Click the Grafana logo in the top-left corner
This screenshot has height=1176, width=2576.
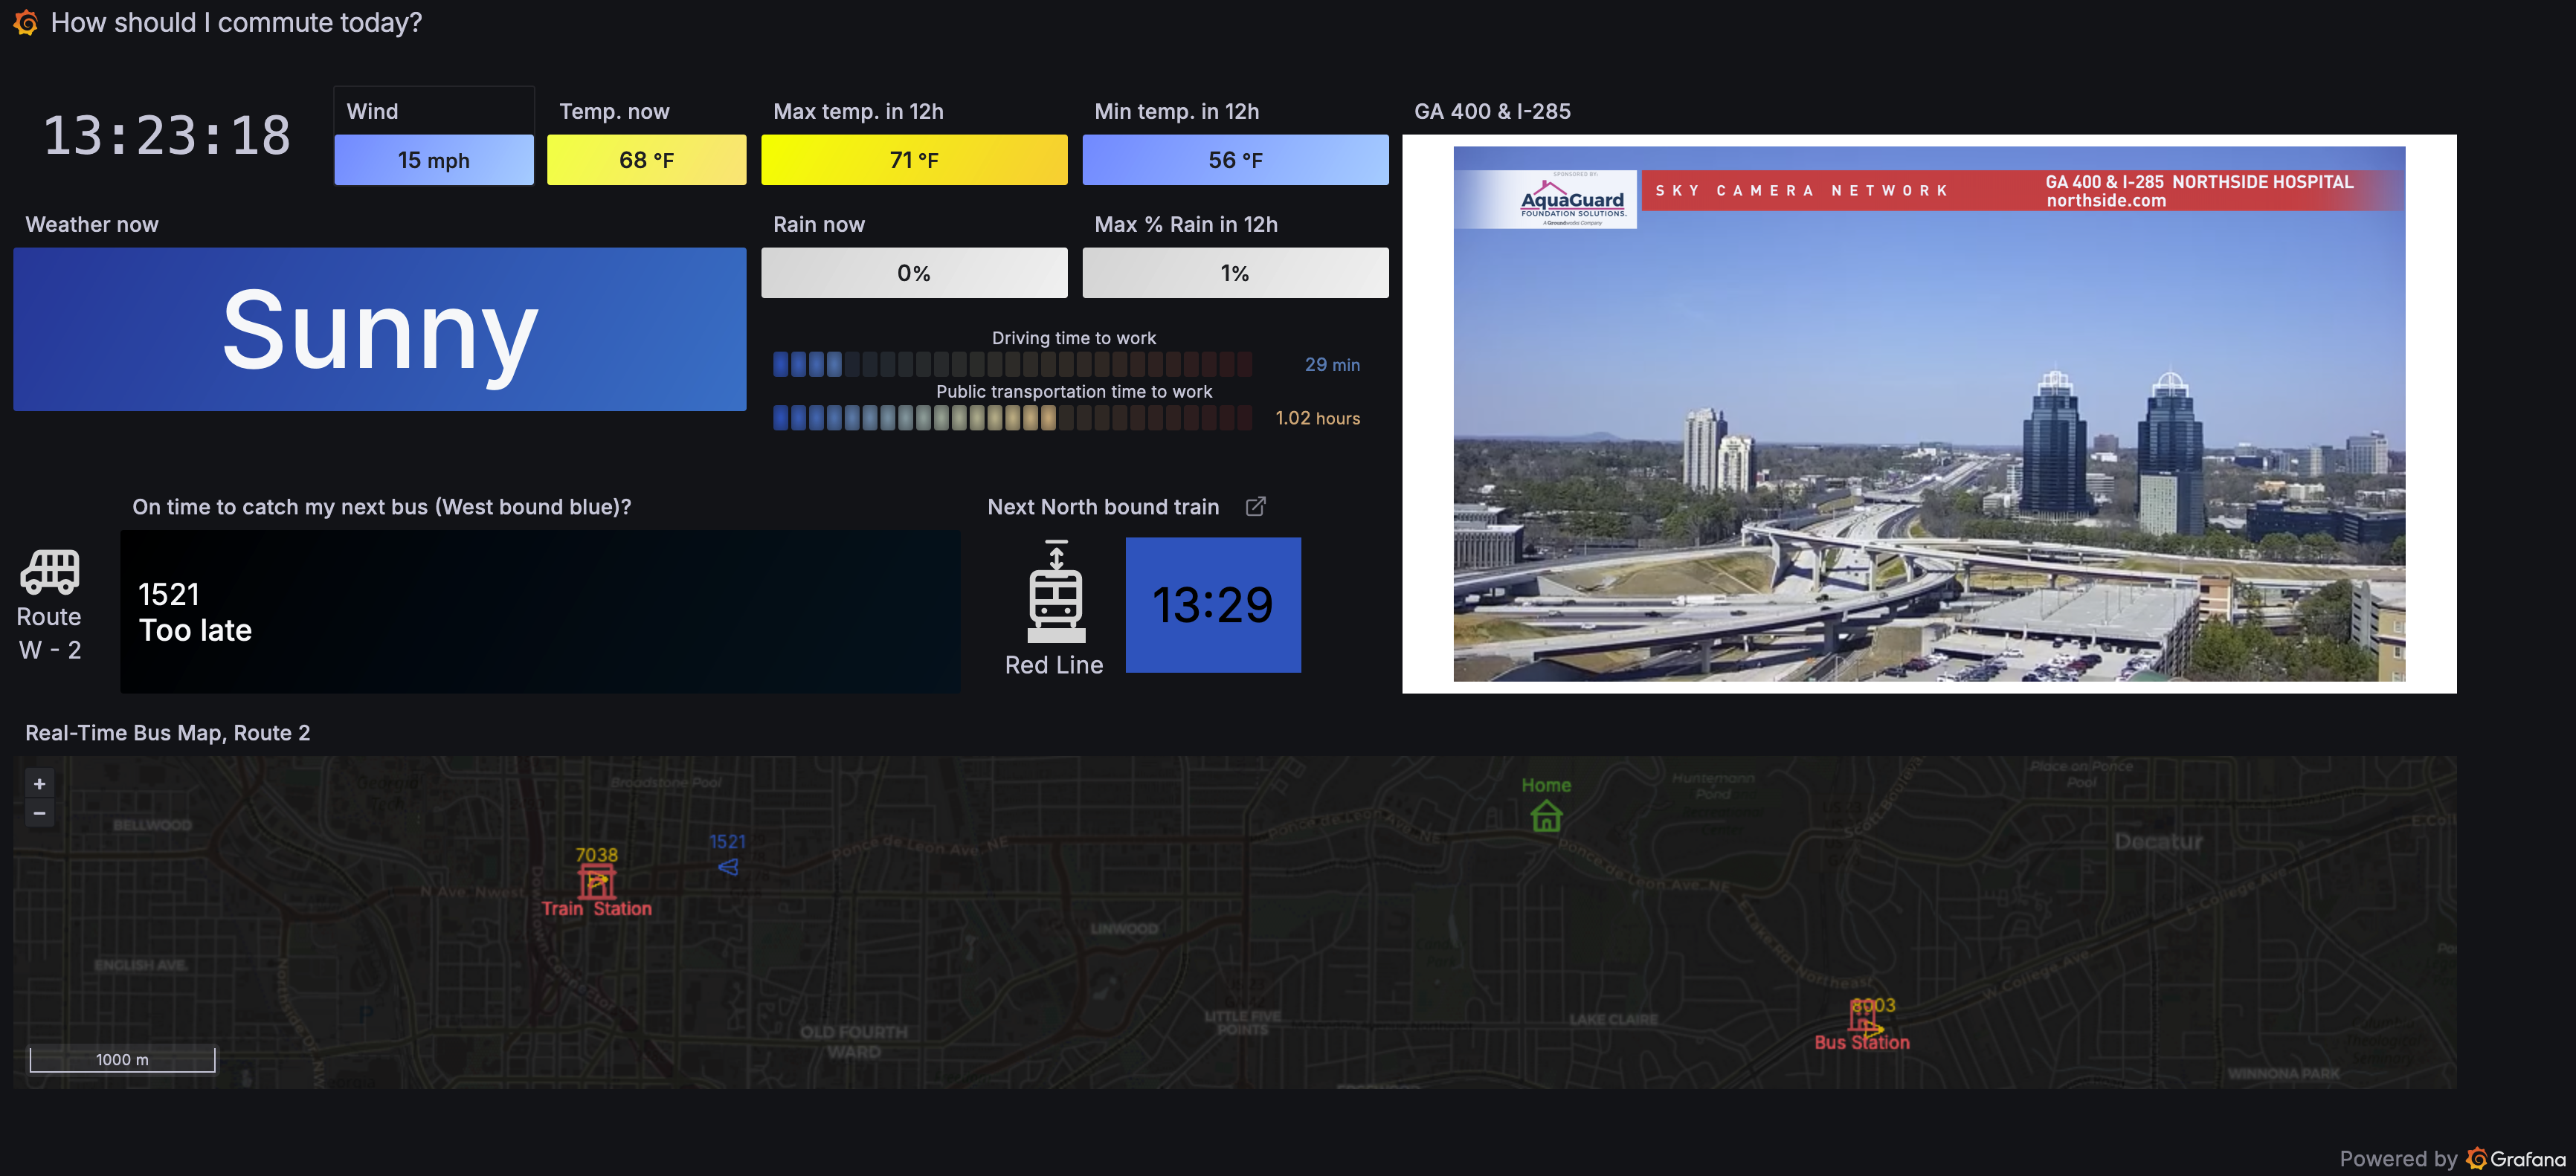pos(25,22)
